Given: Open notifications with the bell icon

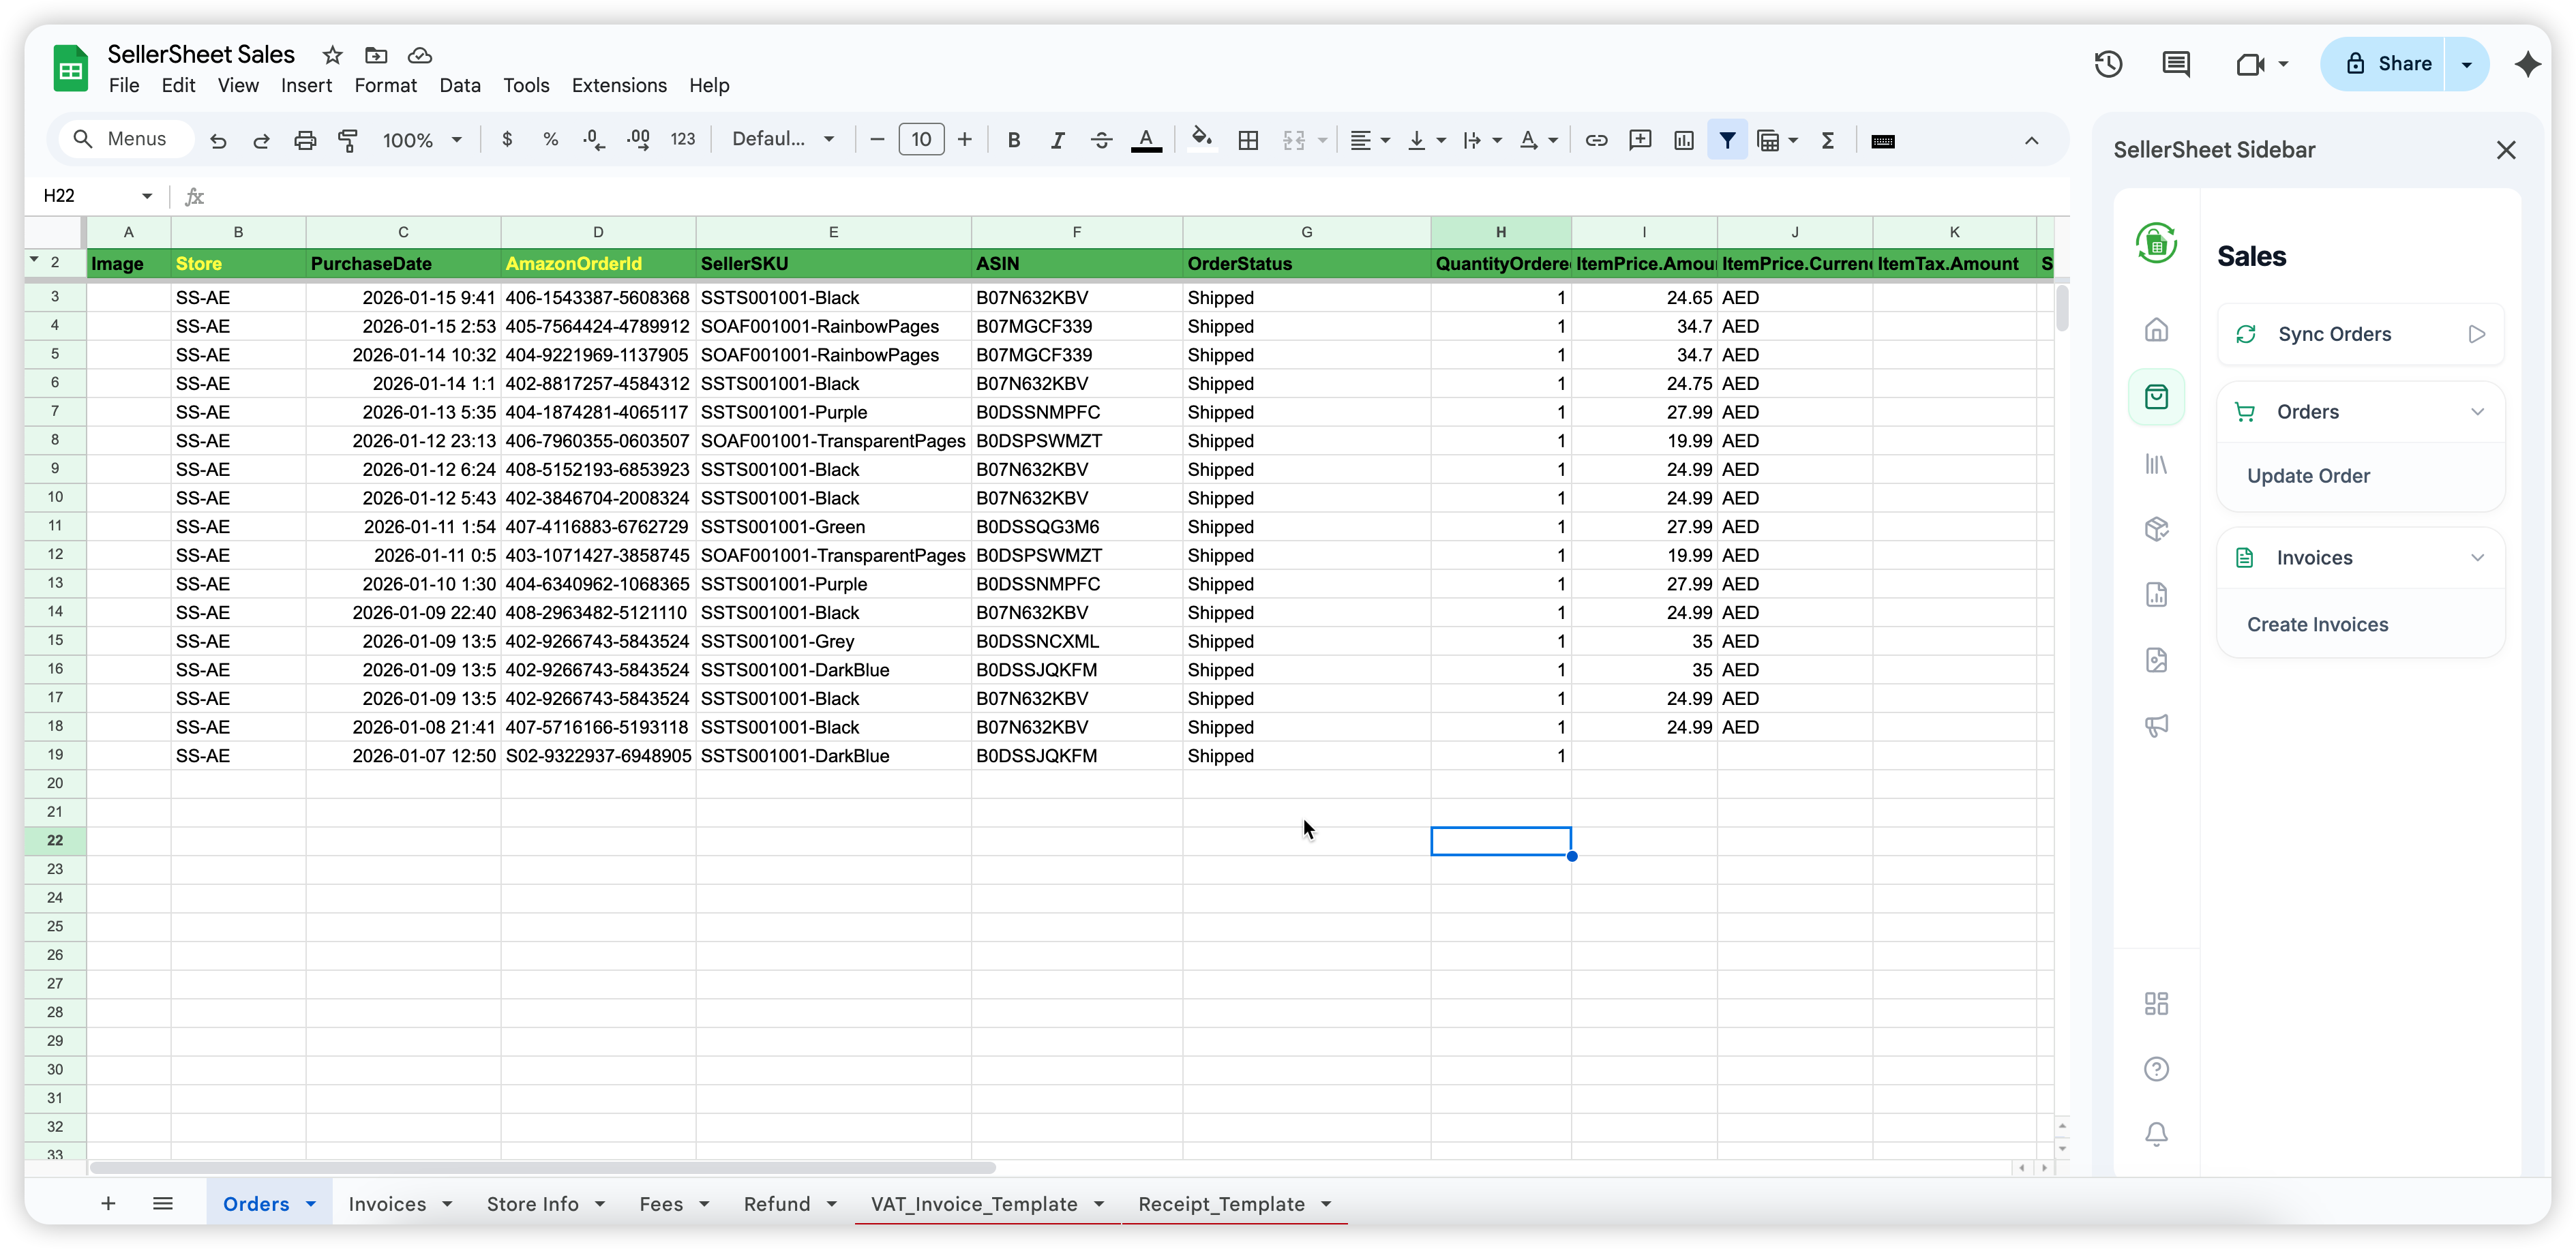Looking at the screenshot, I should point(2156,1134).
